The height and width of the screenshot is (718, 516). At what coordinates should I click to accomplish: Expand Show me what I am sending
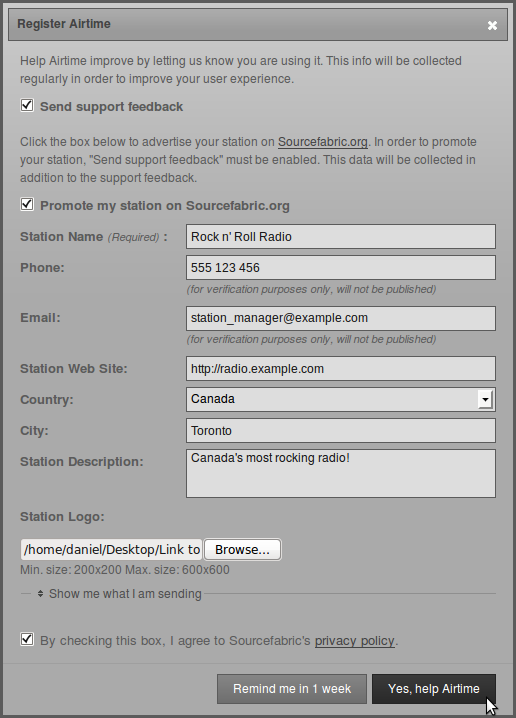pyautogui.click(x=125, y=593)
